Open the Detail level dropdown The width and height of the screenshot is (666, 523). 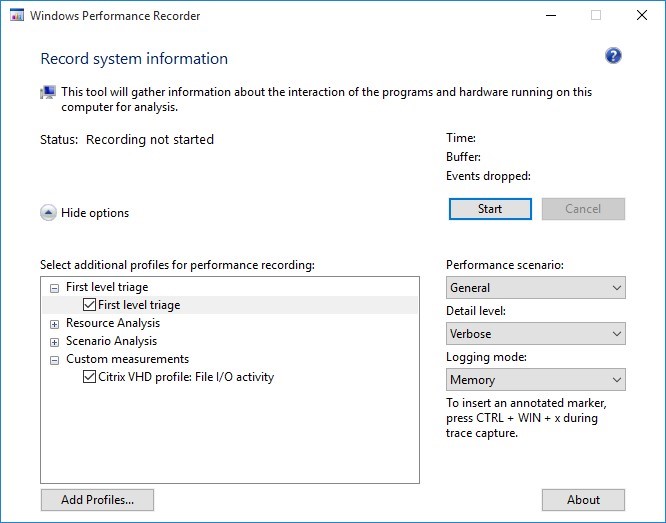[535, 334]
